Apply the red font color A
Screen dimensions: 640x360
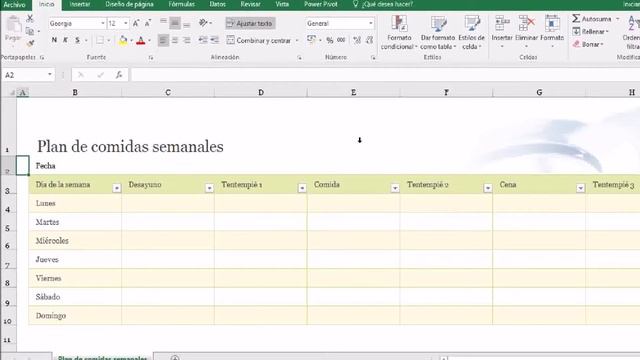click(140, 40)
